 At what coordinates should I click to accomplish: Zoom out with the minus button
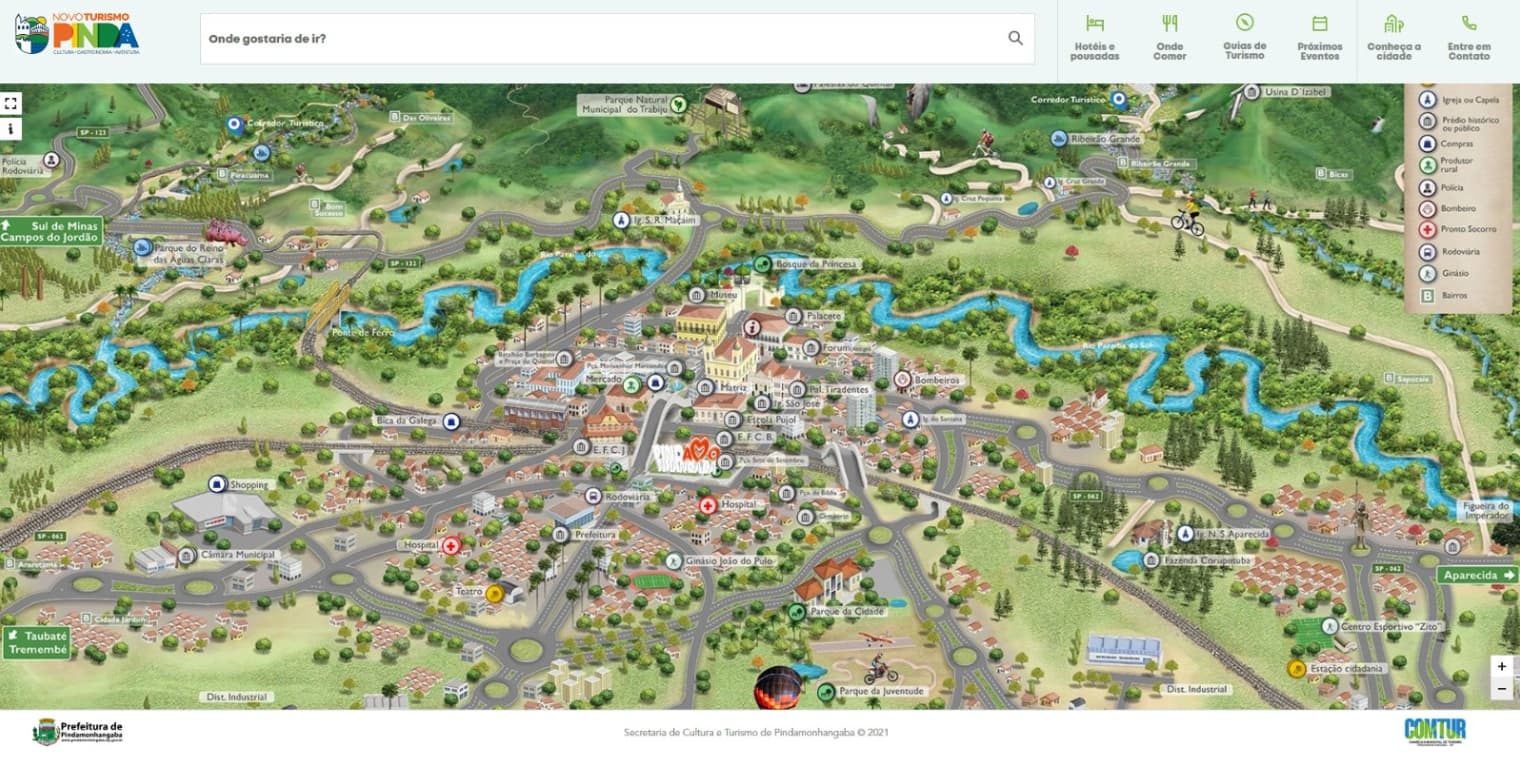point(1501,689)
